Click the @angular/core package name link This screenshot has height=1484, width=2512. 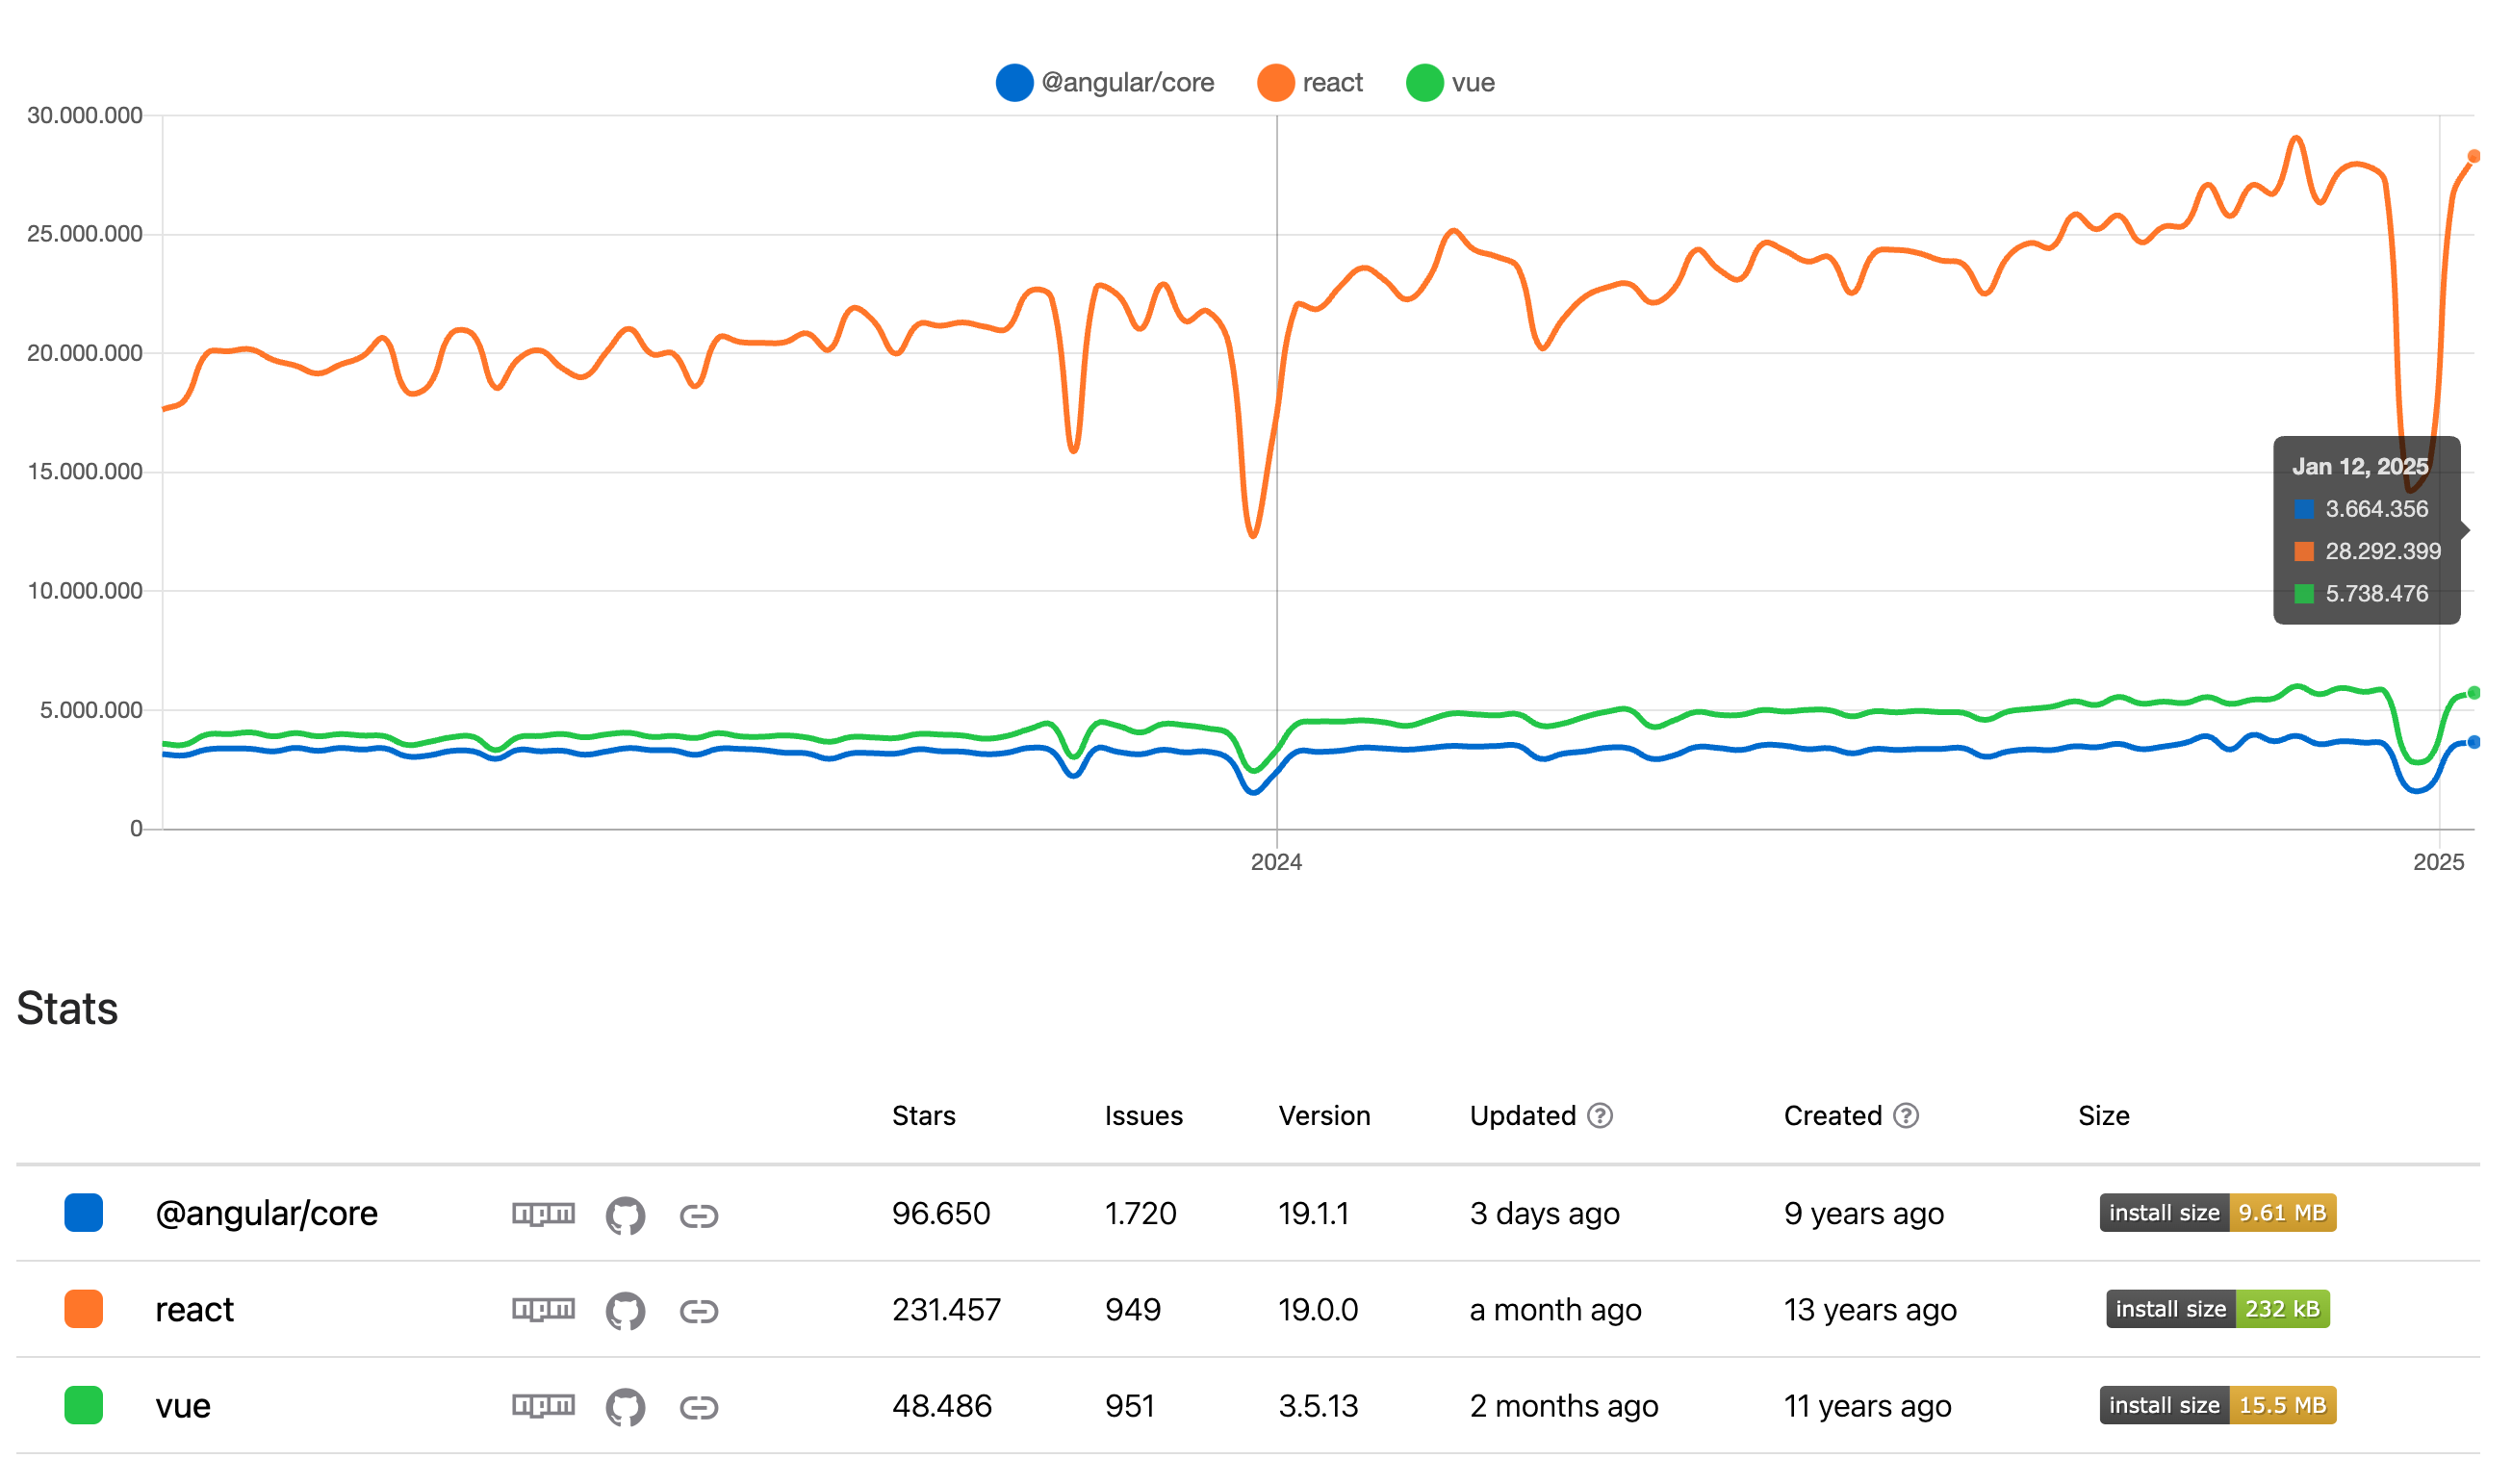click(x=266, y=1213)
